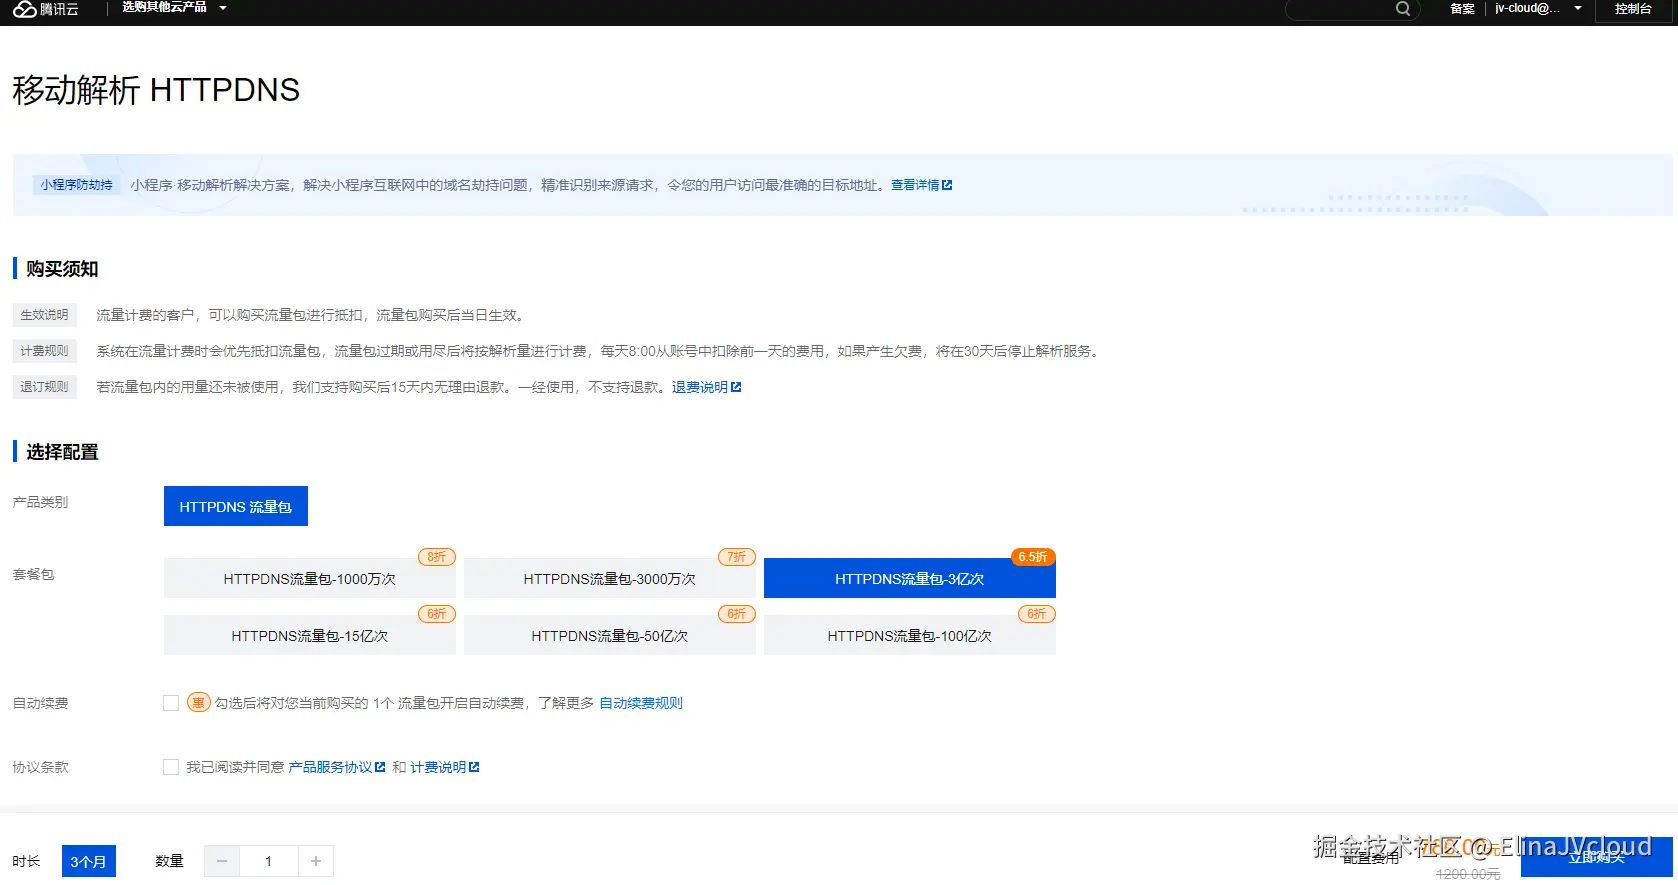
Task: Click the 8折 discount badge
Action: click(437, 557)
